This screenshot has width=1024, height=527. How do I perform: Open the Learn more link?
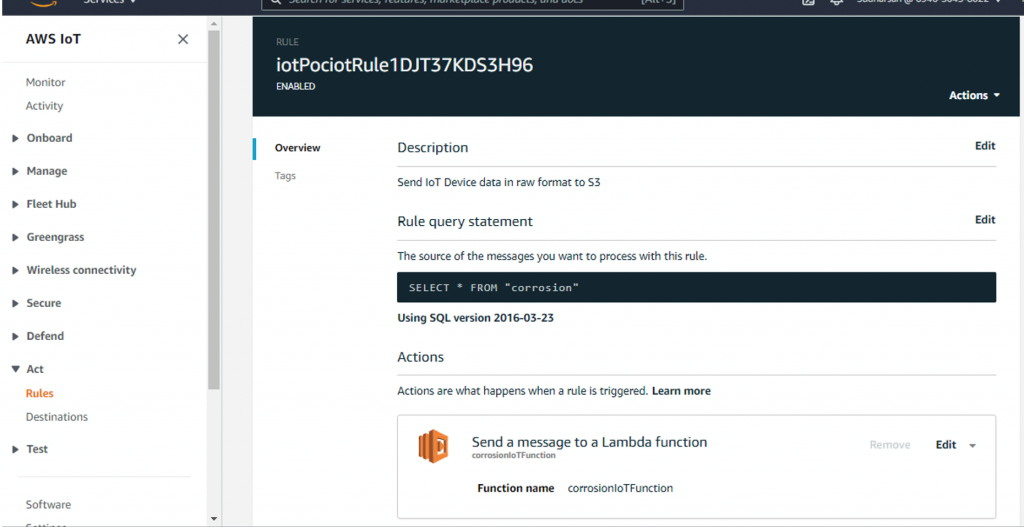click(681, 391)
